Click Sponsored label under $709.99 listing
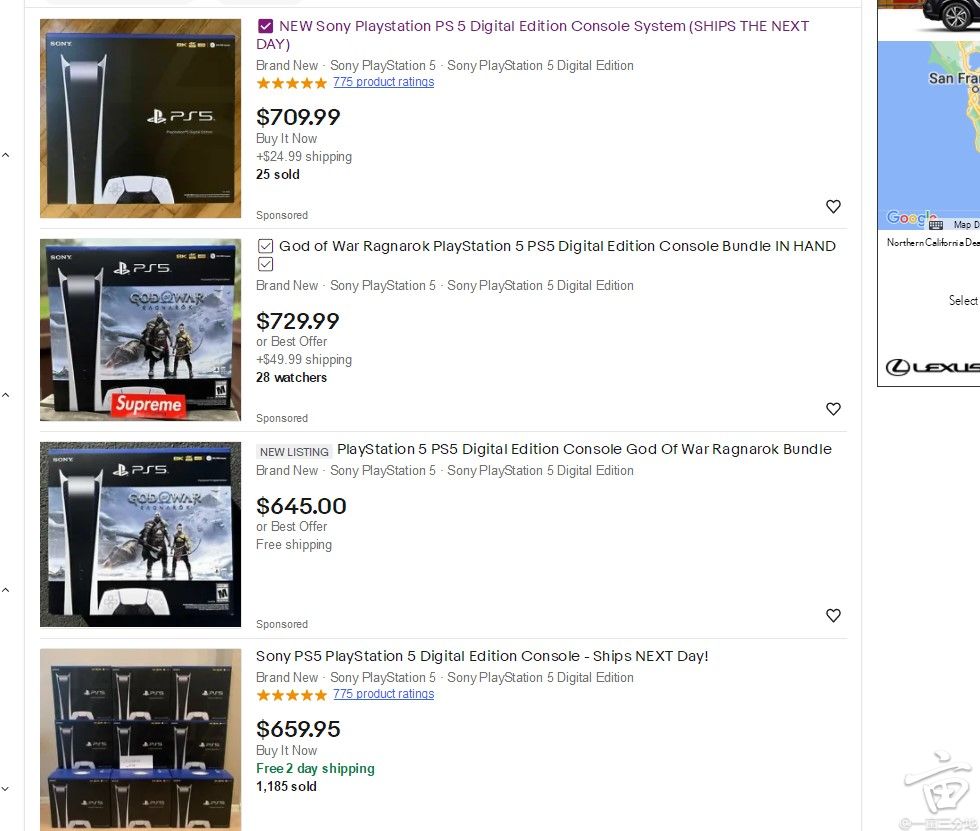 (282, 215)
